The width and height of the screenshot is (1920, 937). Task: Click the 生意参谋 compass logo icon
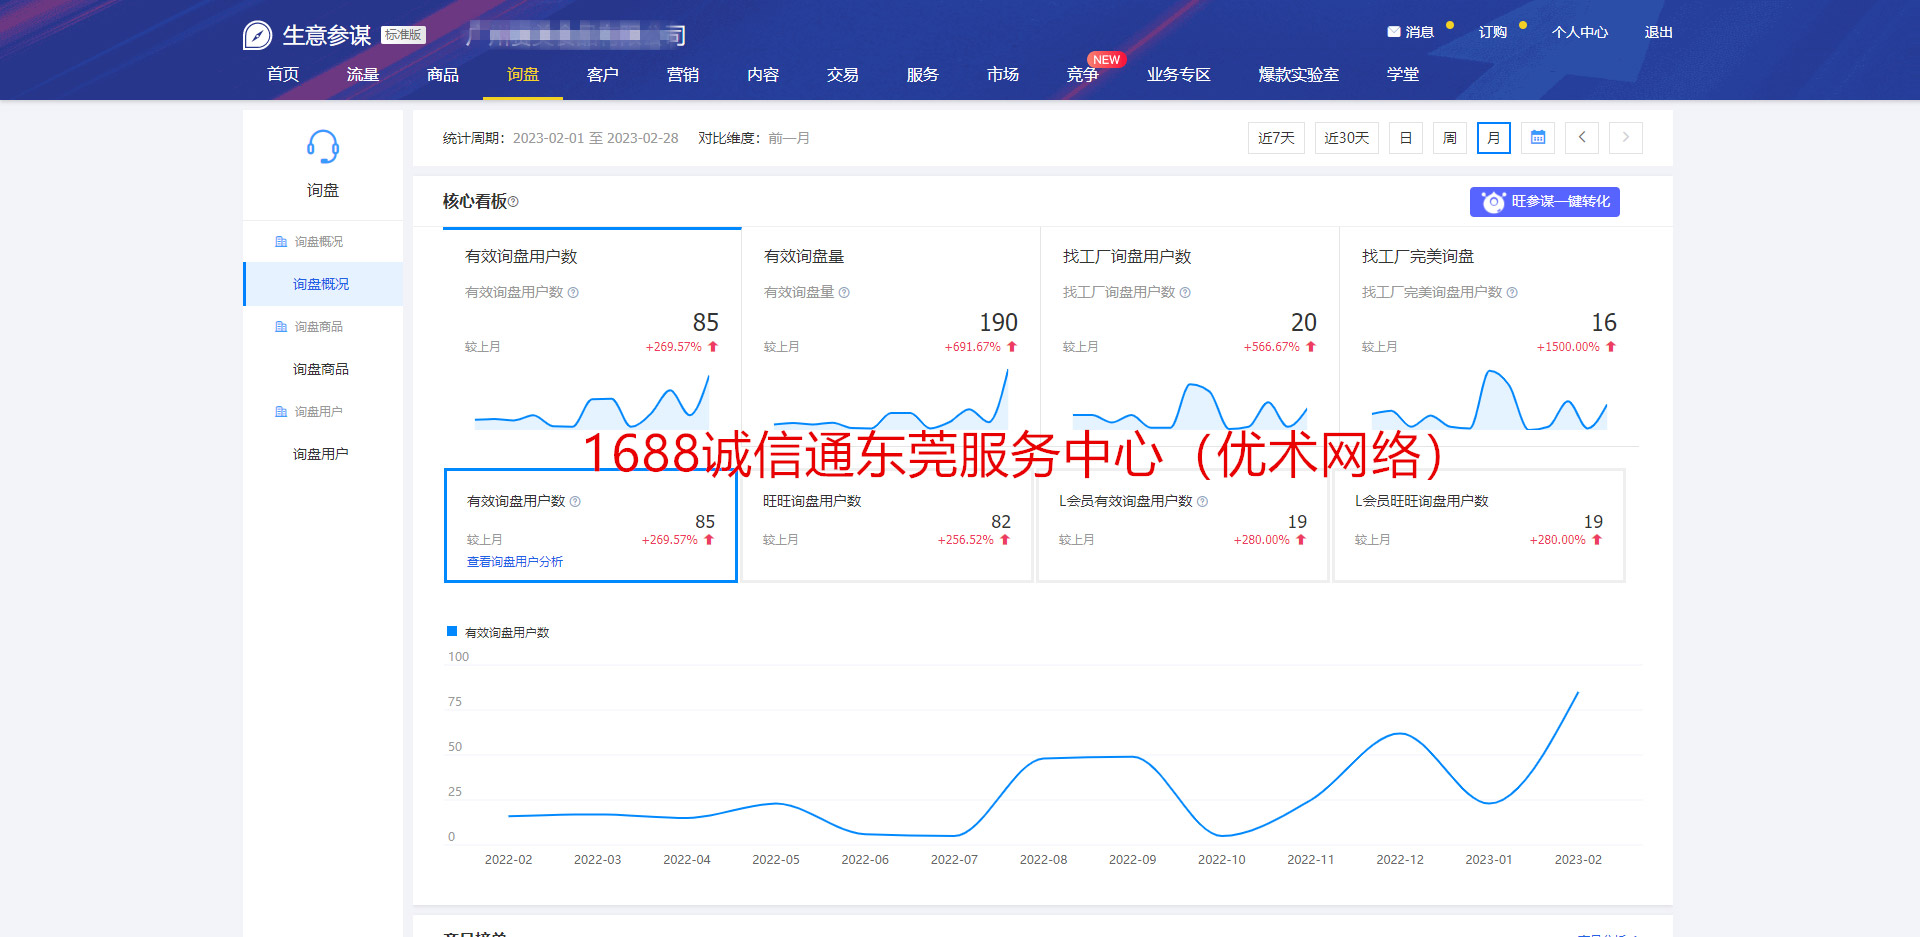point(257,36)
